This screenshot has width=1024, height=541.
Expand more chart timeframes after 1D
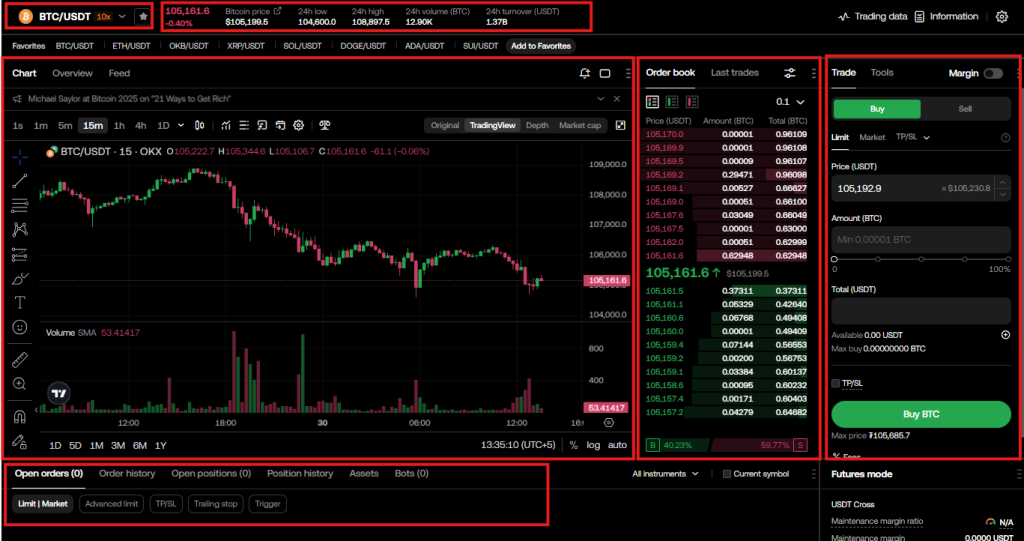coord(181,125)
